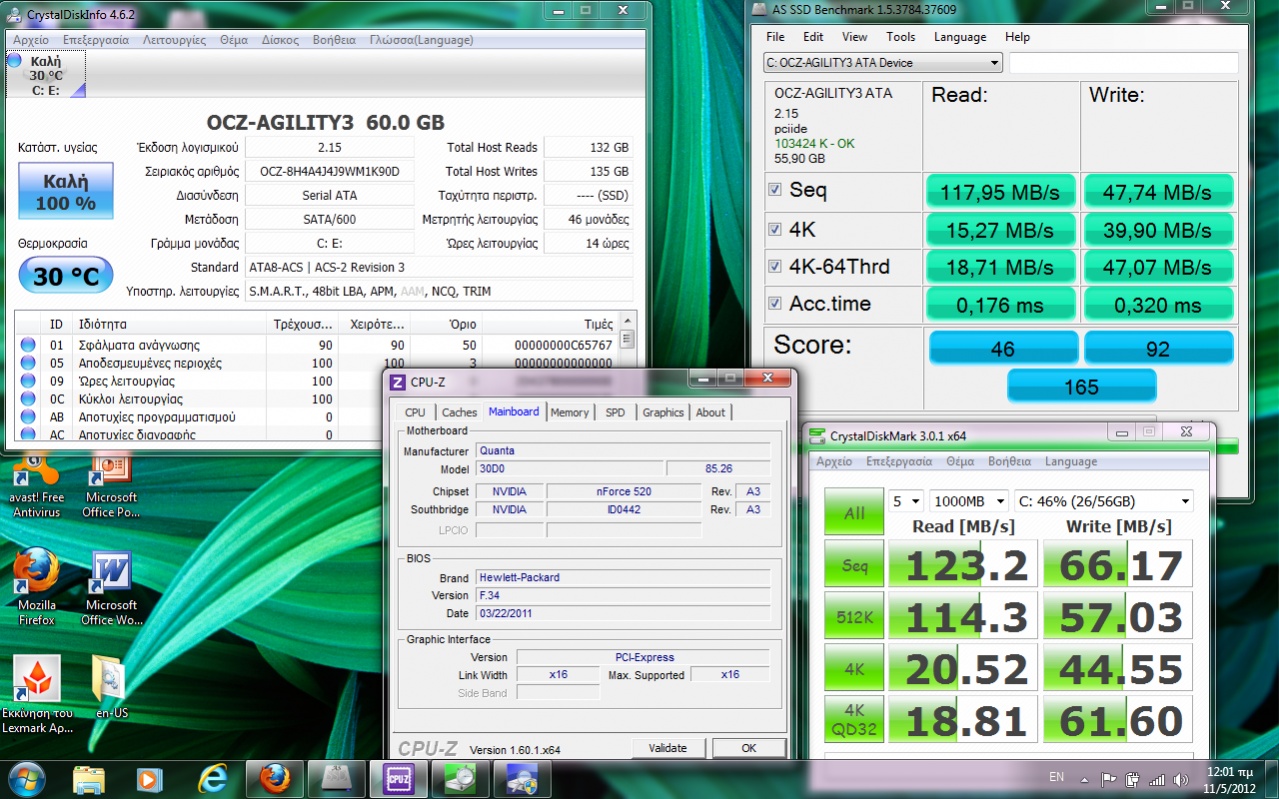Screen dimensions: 1279x799
Task: Open the OCZ-AGILITY3 drive dropdown in AS SSD
Action: 883,63
